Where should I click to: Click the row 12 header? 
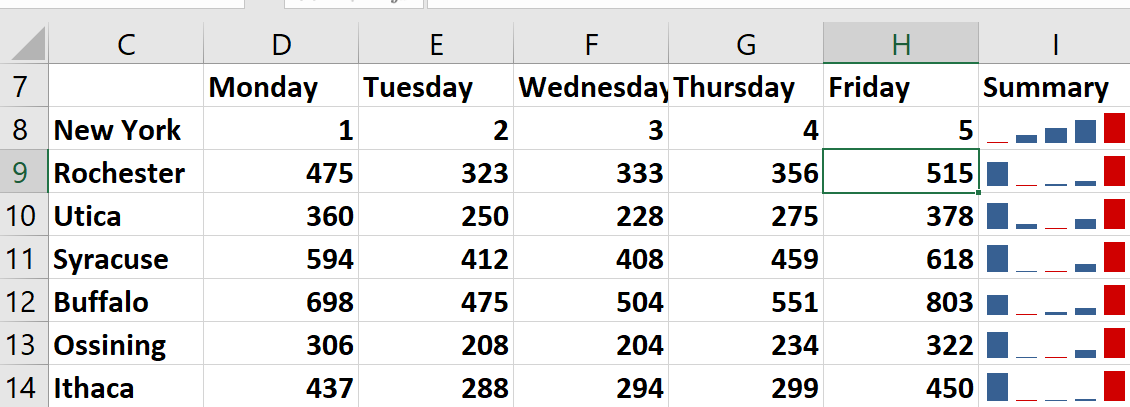click(x=23, y=302)
